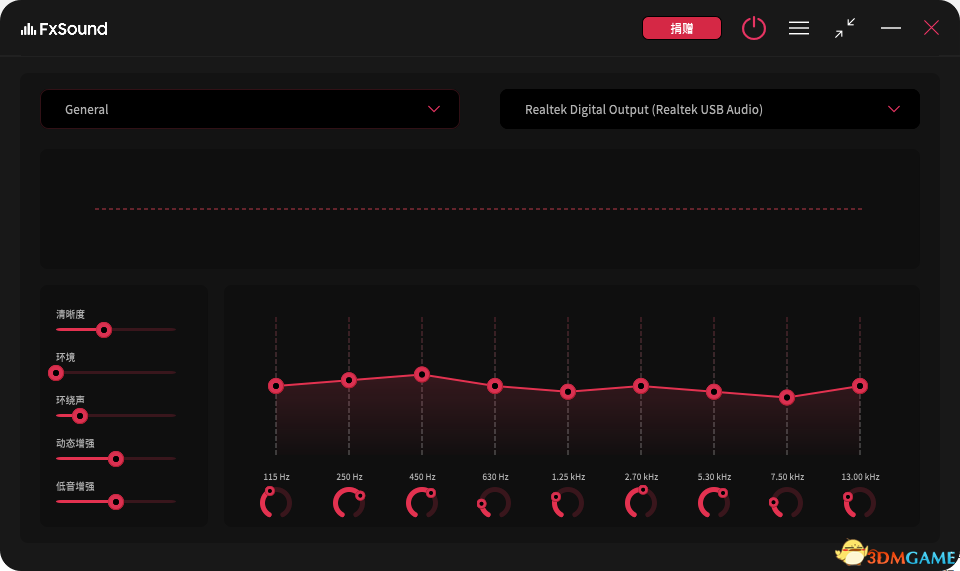Toggle the FxSound power button
The image size is (960, 571).
click(x=753, y=28)
